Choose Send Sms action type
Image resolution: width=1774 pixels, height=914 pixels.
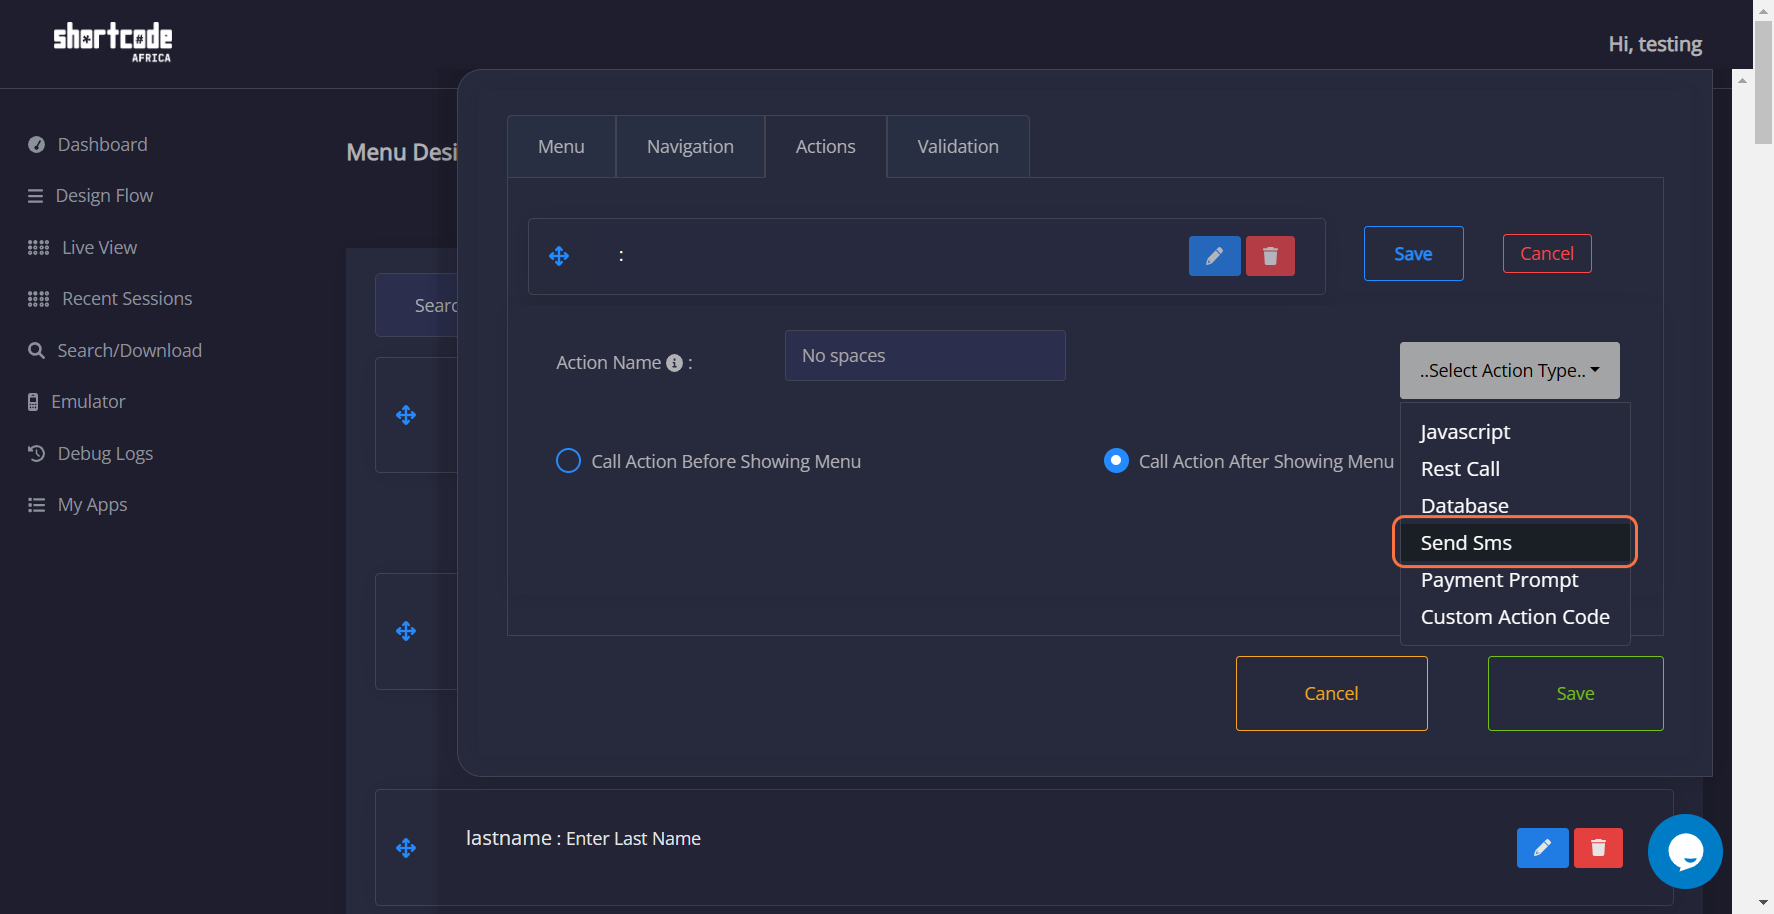[x=1515, y=543]
